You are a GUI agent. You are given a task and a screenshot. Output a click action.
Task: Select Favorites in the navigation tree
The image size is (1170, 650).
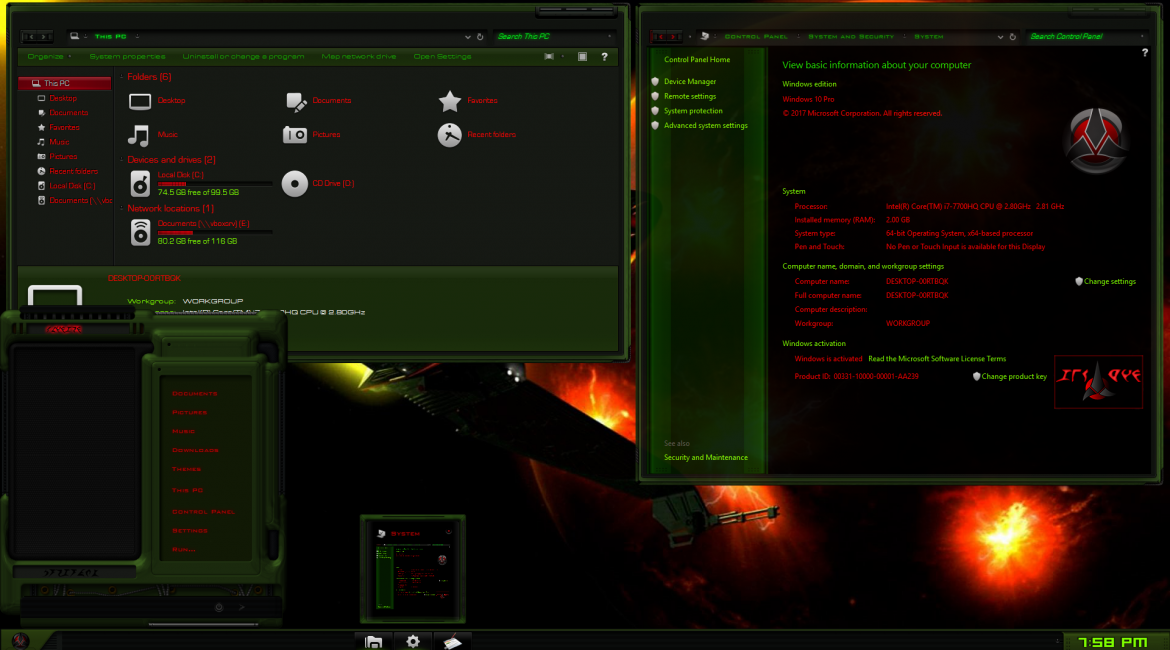[x=64, y=128]
